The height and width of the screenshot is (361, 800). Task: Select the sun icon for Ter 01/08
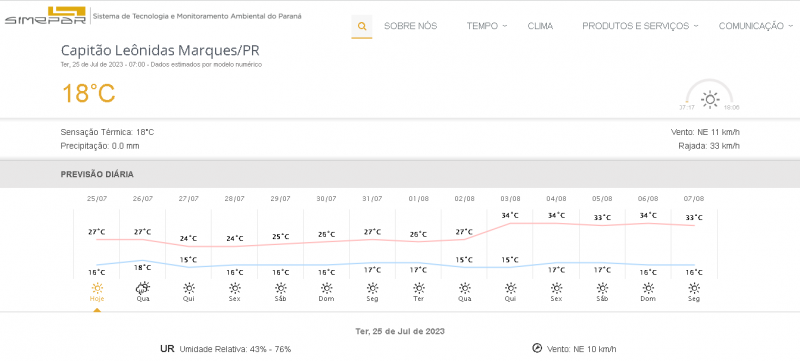click(418, 288)
